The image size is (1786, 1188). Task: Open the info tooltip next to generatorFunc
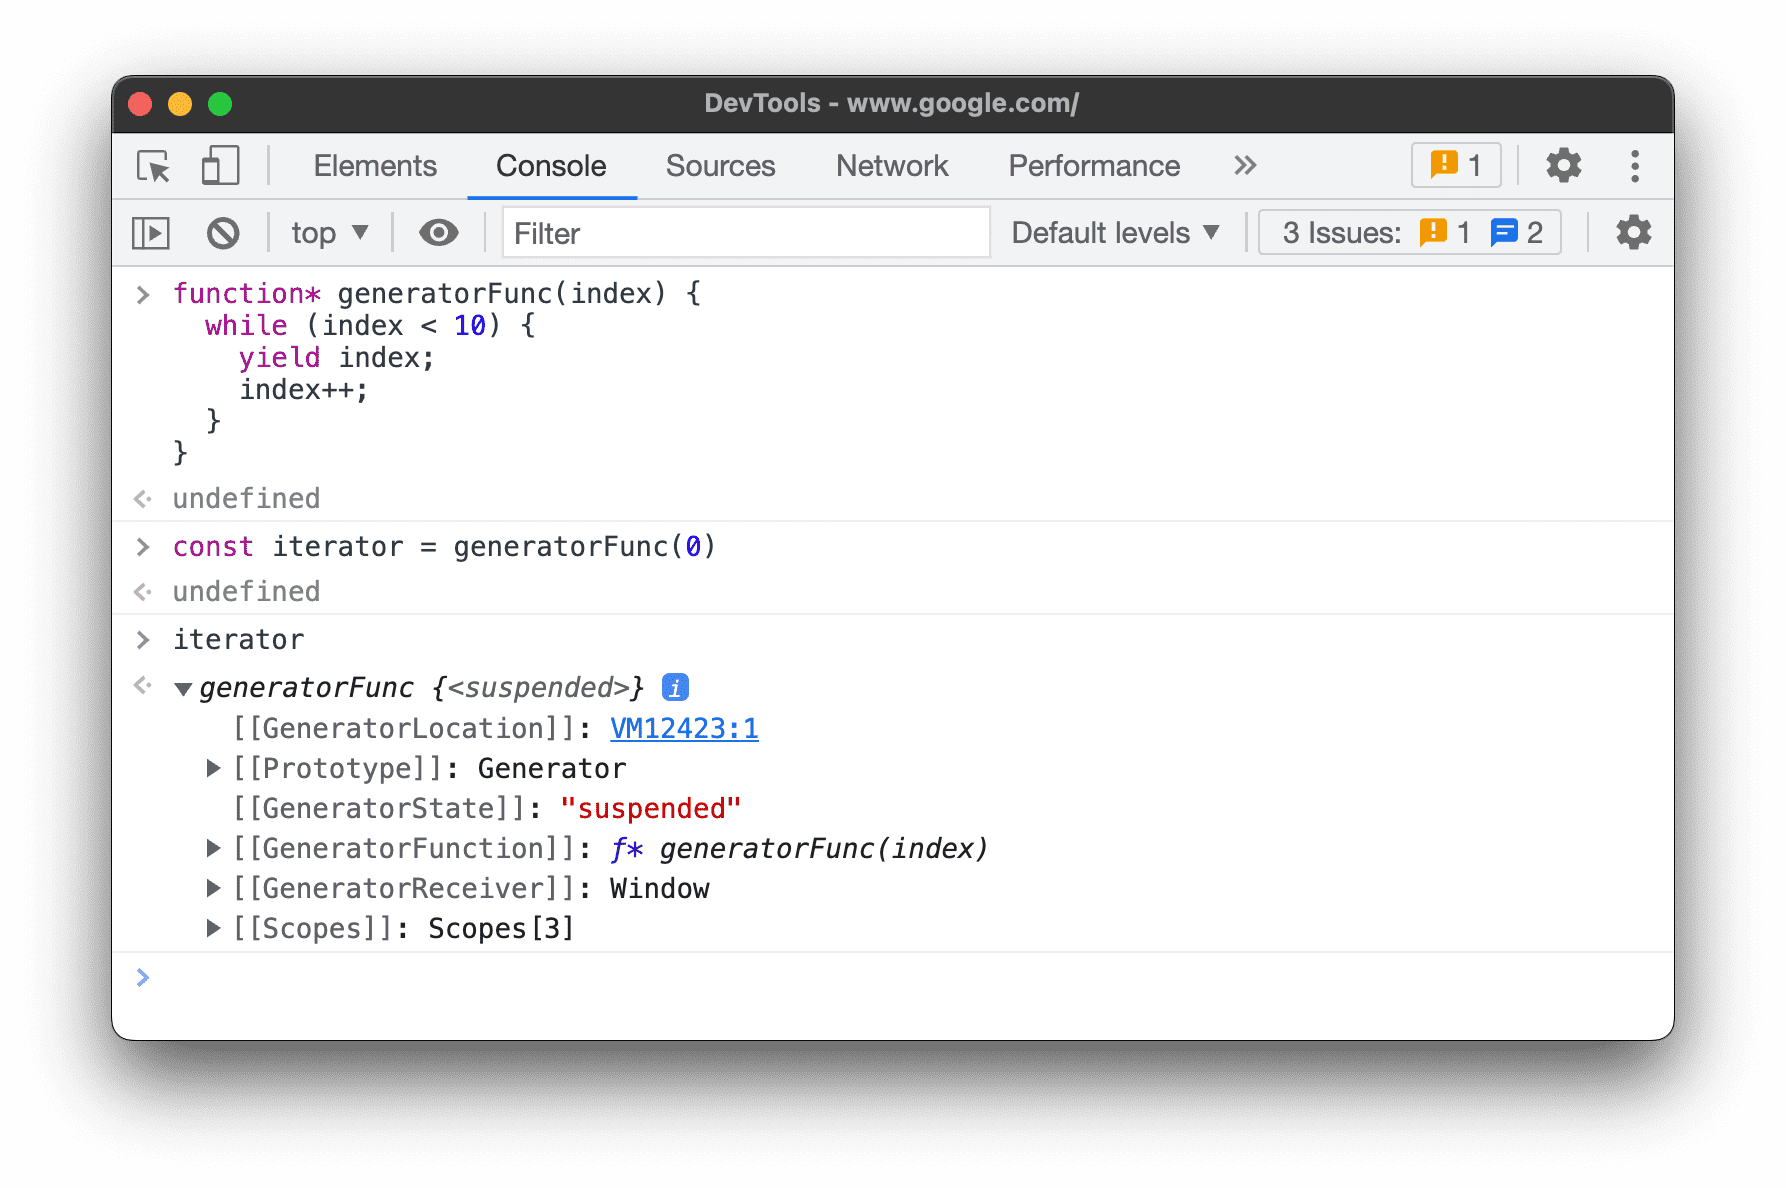coord(676,686)
